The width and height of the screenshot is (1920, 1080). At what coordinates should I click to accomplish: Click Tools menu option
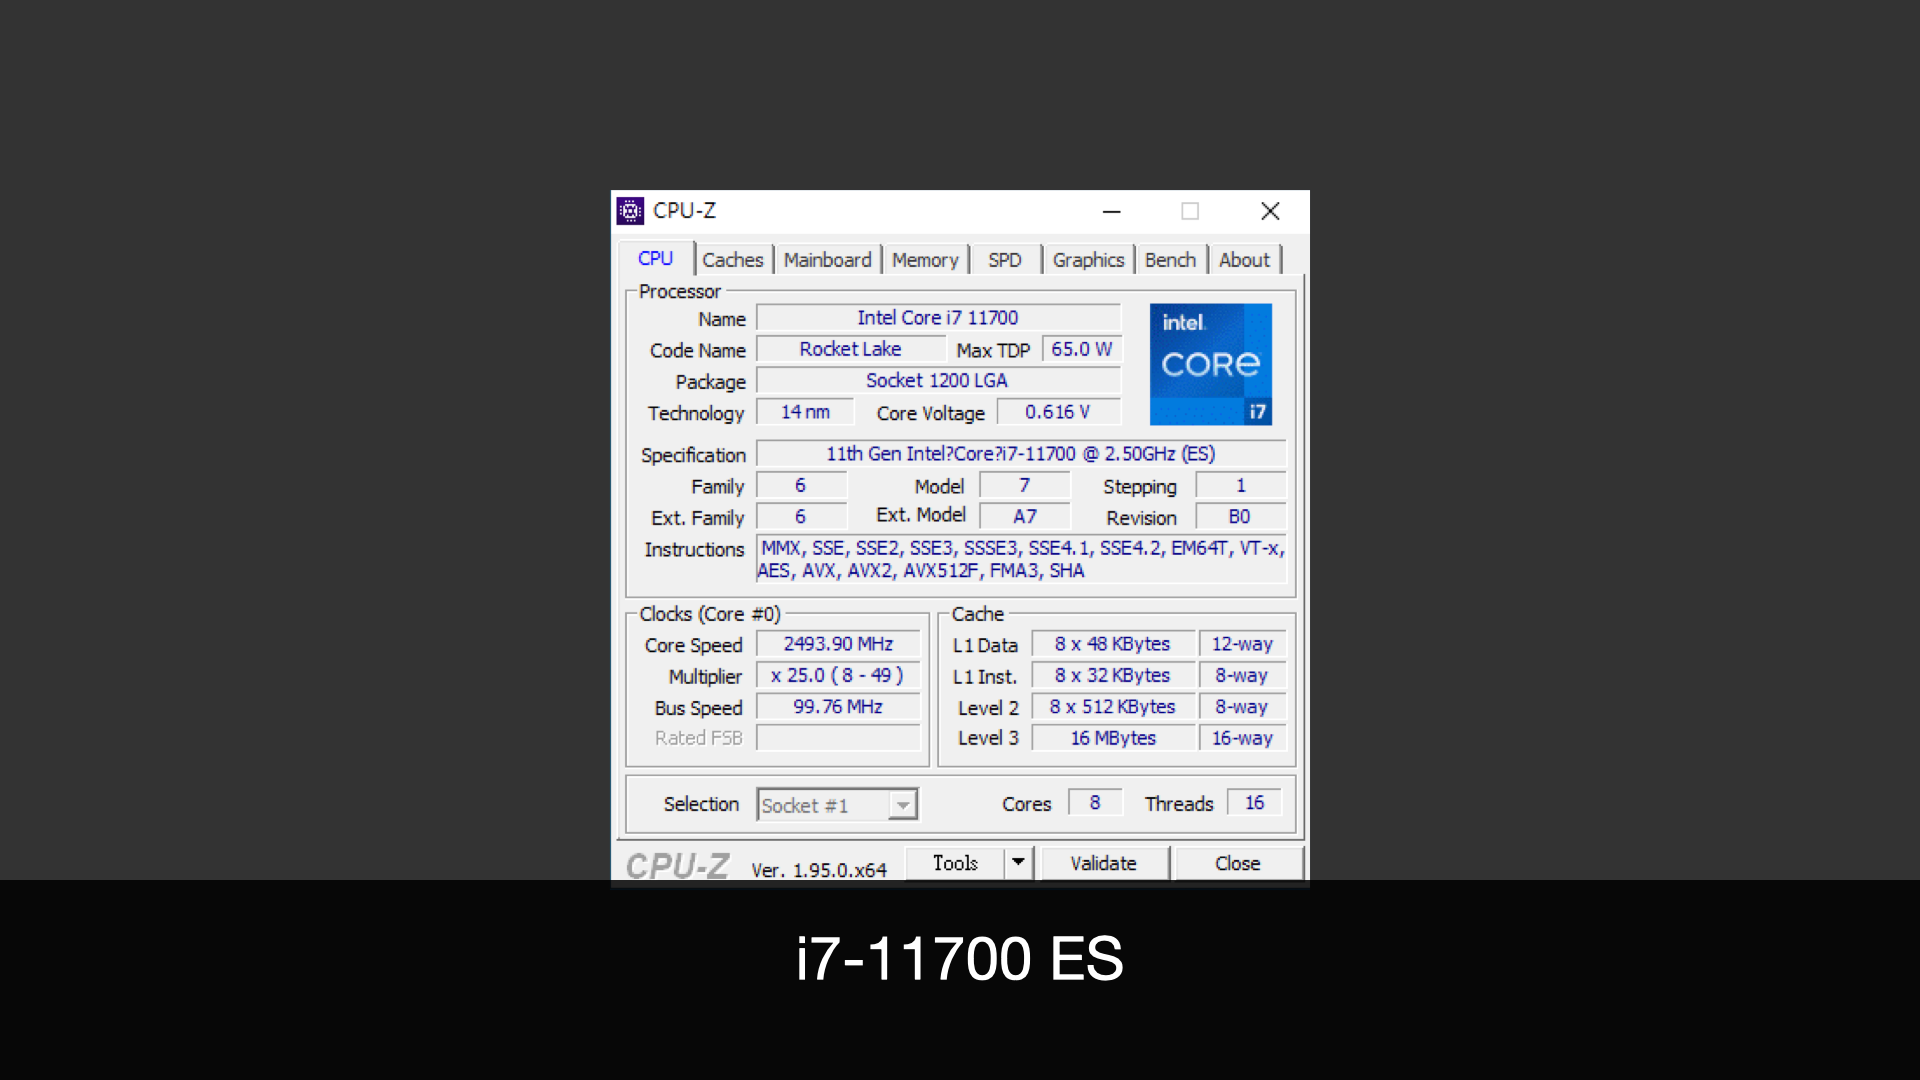click(957, 862)
